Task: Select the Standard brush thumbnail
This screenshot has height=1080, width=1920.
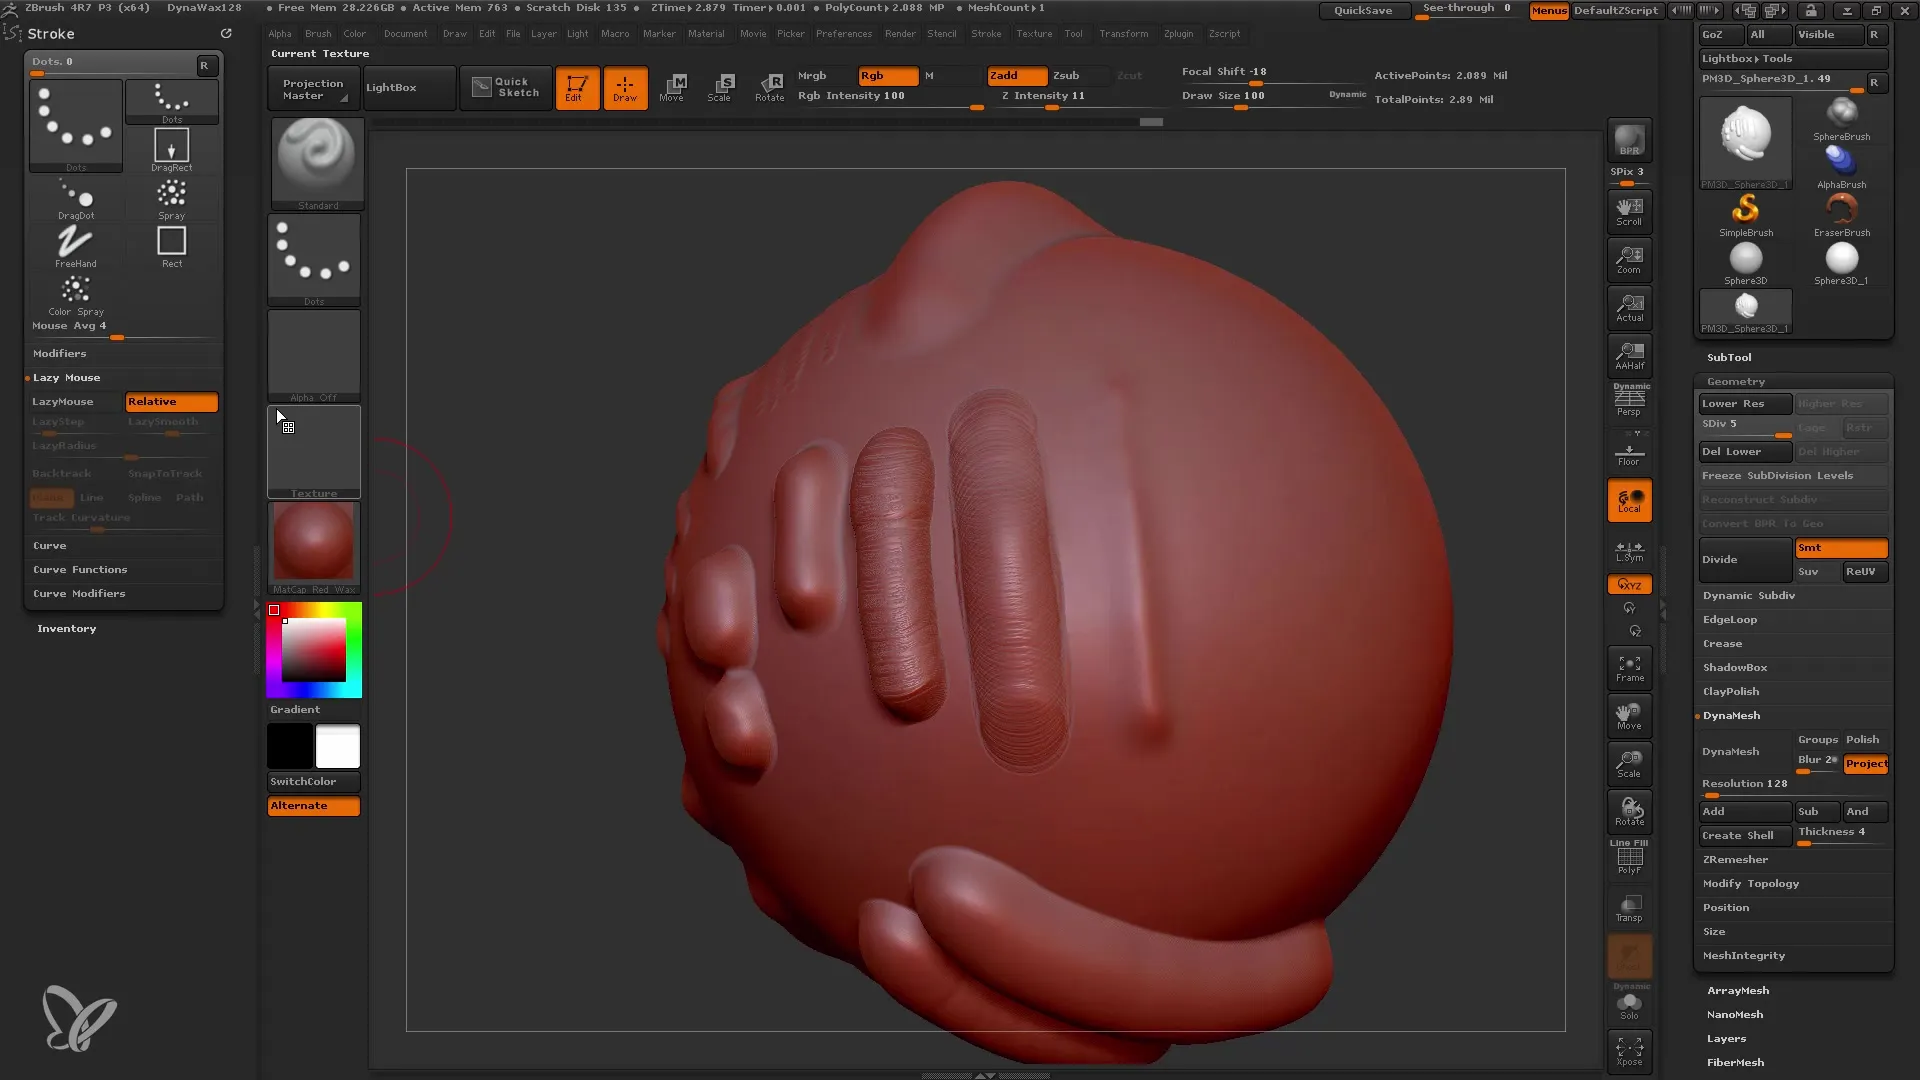Action: coord(314,156)
